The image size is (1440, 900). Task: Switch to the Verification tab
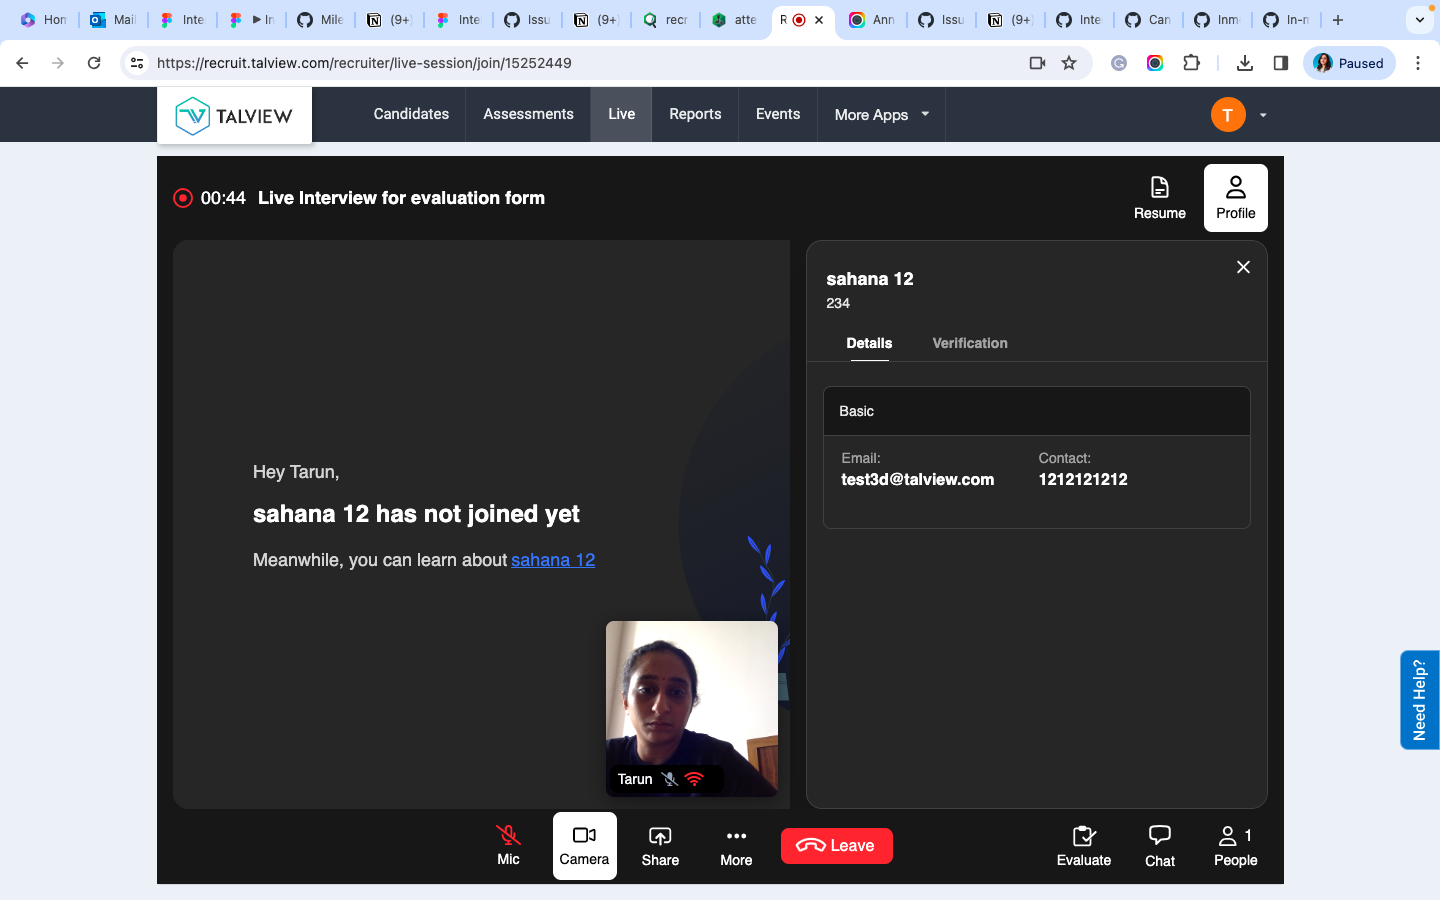coord(970,343)
